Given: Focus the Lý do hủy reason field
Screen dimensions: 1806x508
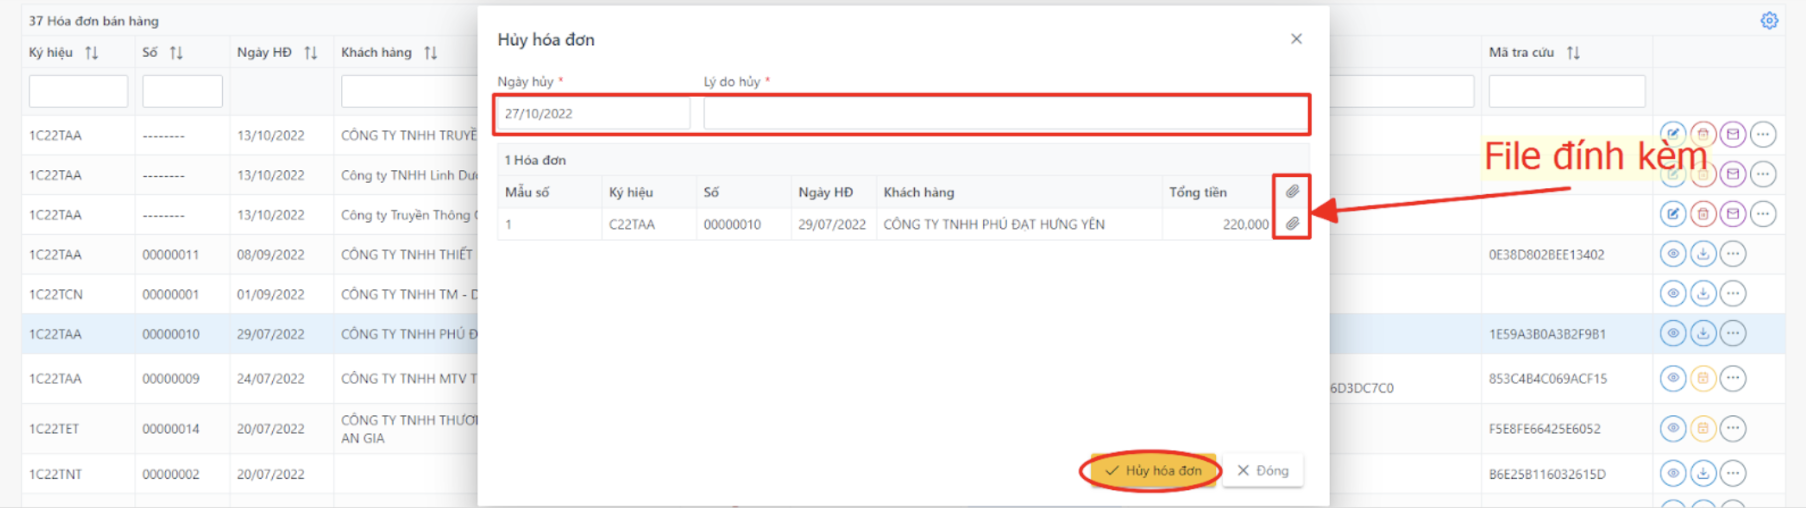Looking at the screenshot, I should (1006, 114).
